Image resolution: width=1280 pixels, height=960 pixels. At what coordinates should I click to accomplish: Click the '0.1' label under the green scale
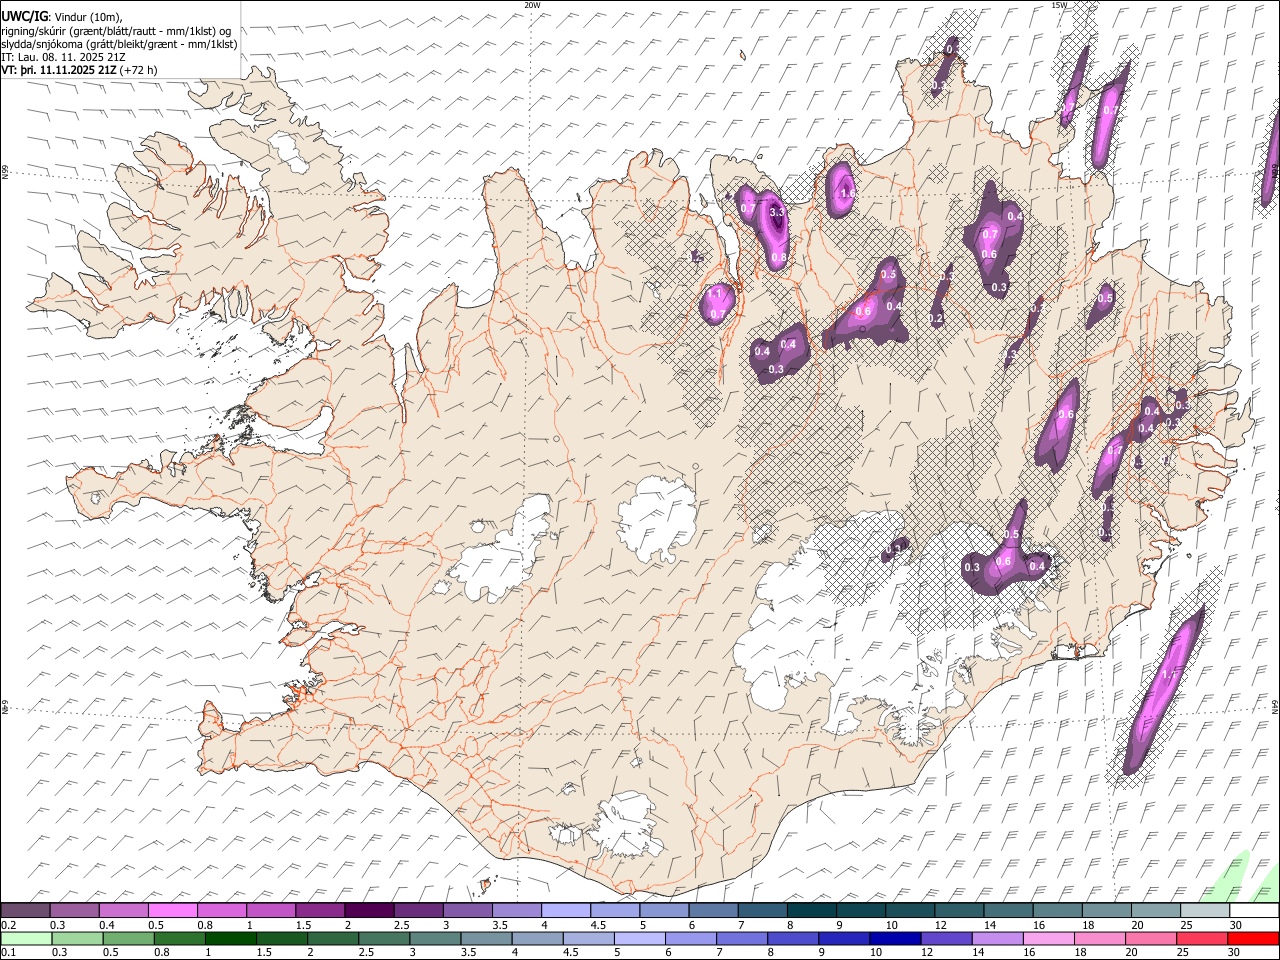[9, 953]
